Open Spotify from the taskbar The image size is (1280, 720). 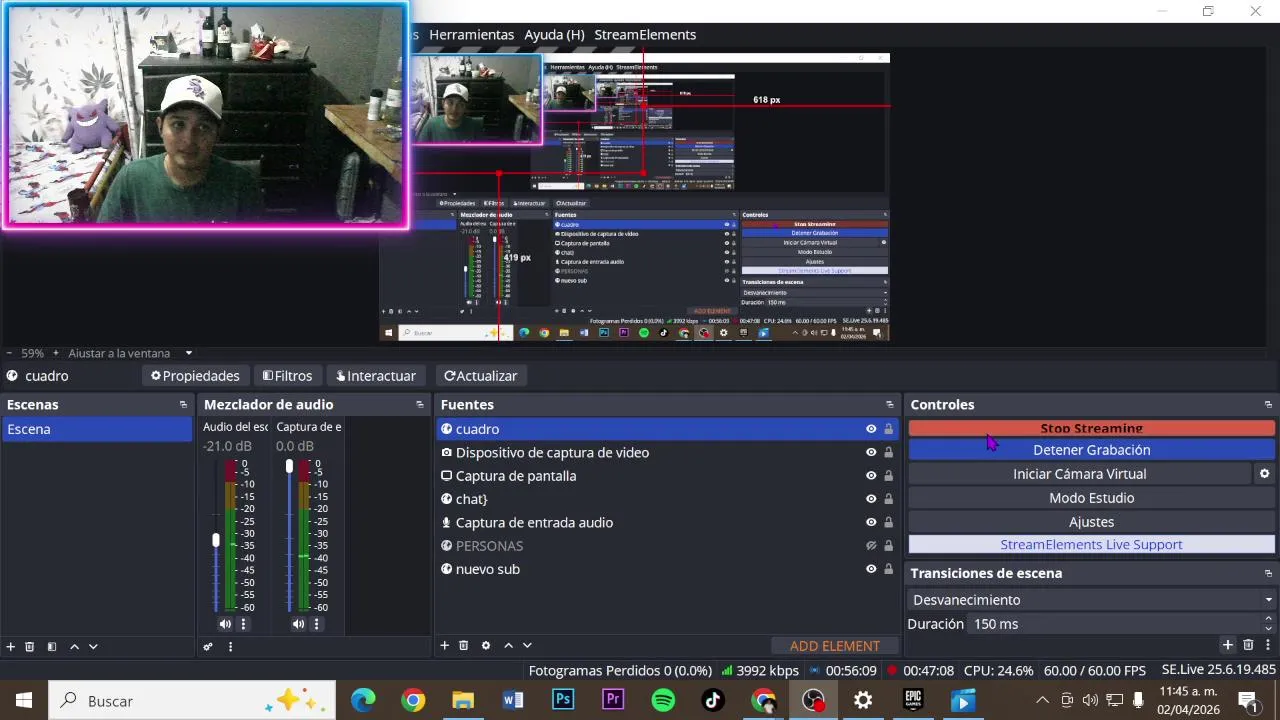663,700
